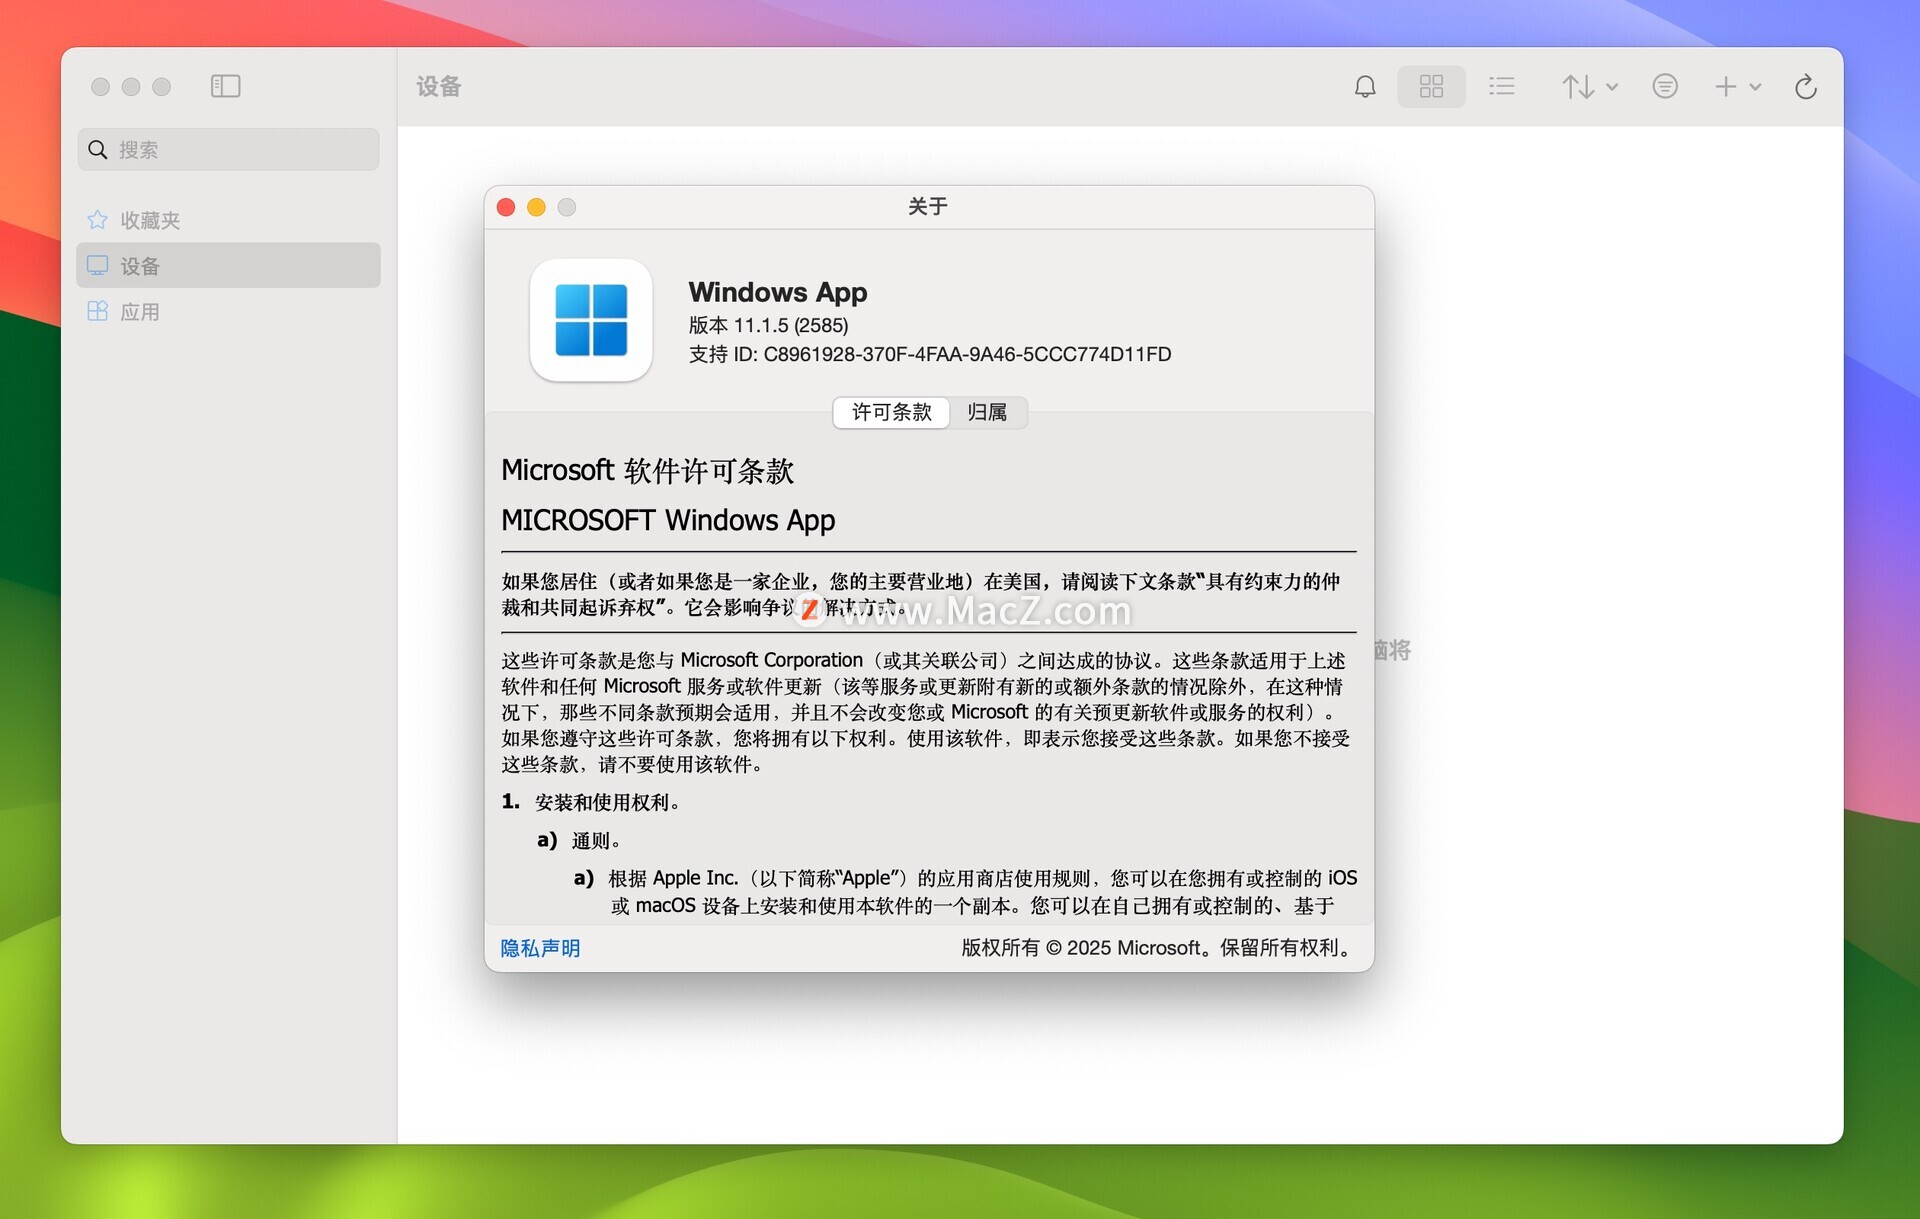This screenshot has width=1920, height=1219.
Task: Click the 支持 ID text line
Action: (930, 354)
